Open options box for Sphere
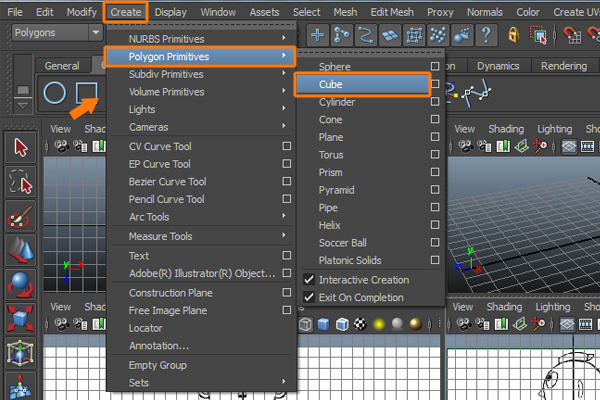Viewport: 600px width, 400px height. [434, 66]
